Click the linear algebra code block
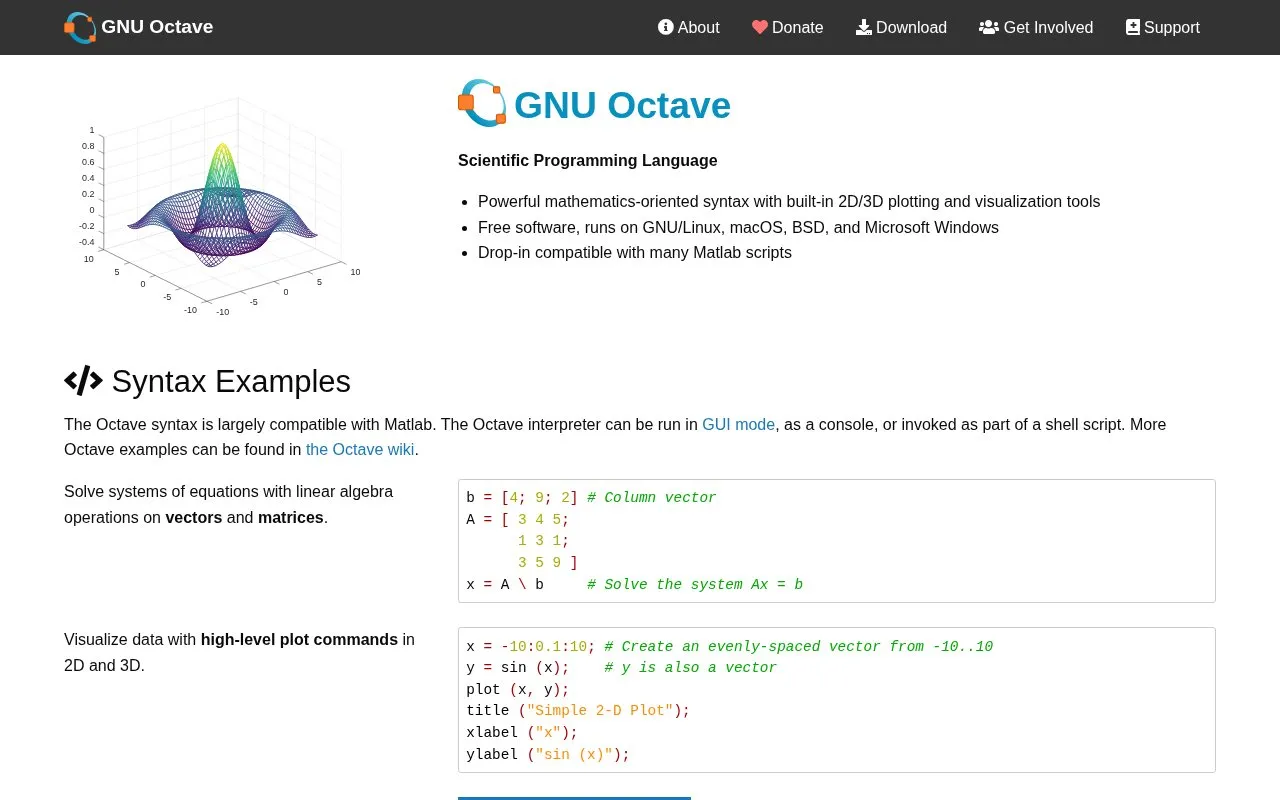The width and height of the screenshot is (1280, 800). tap(837, 541)
